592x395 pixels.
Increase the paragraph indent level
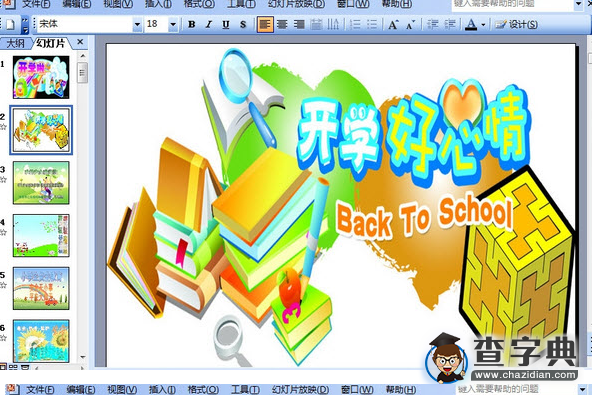[449, 25]
